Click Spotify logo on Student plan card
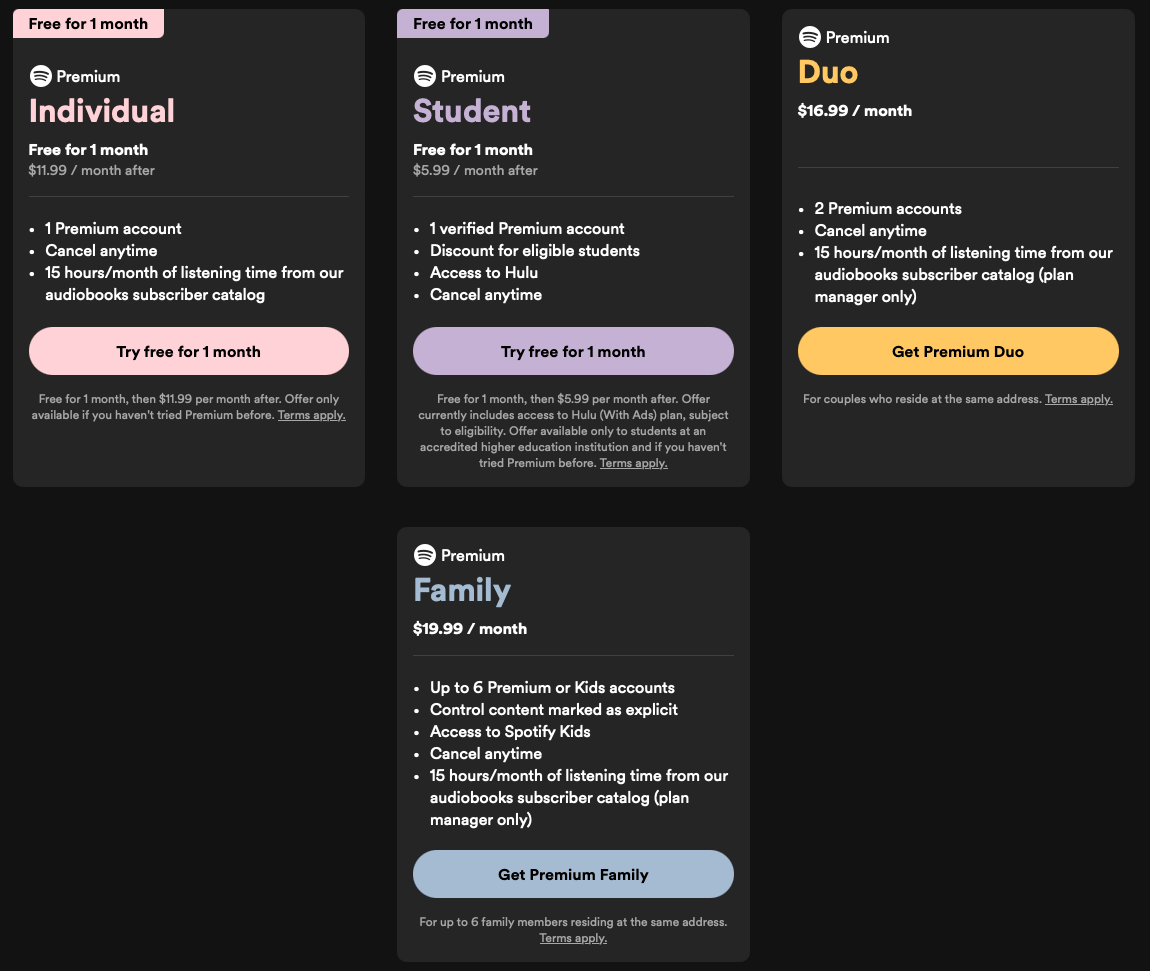Viewport: 1150px width, 971px height. click(x=424, y=76)
